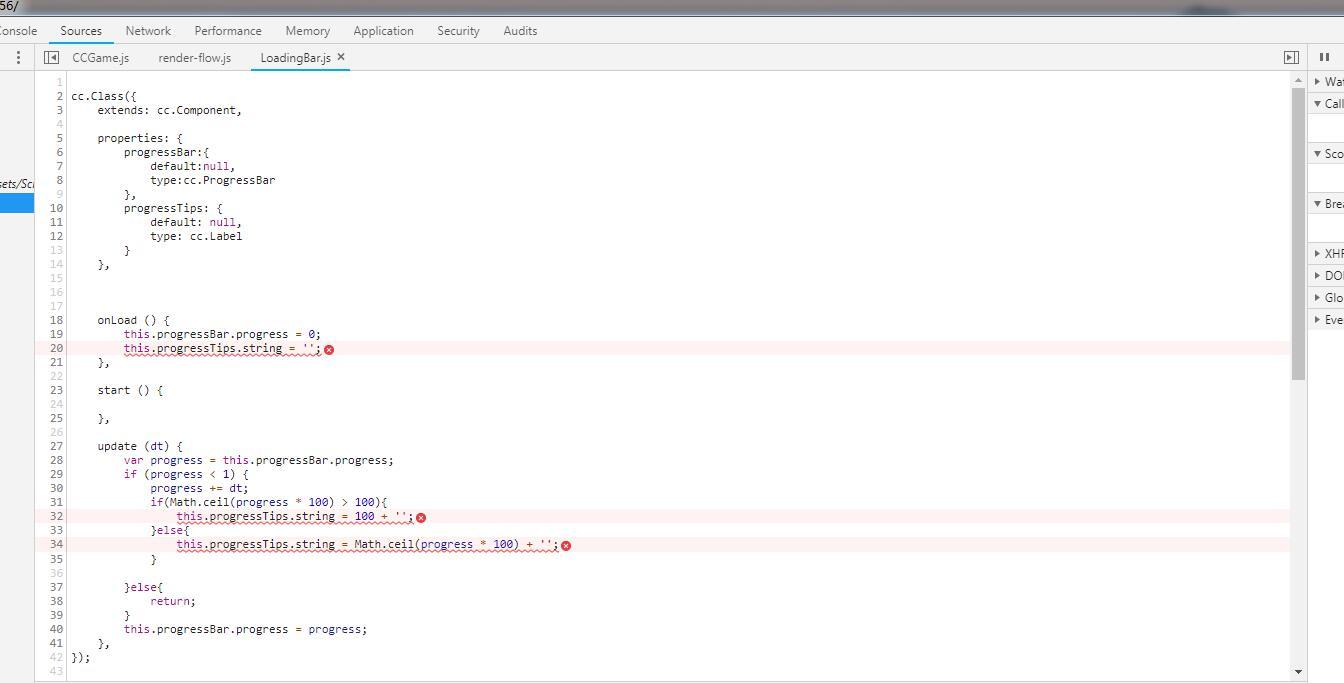Image resolution: width=1344 pixels, height=683 pixels.
Task: Select the highlighted file in navigator
Action: [x=17, y=203]
